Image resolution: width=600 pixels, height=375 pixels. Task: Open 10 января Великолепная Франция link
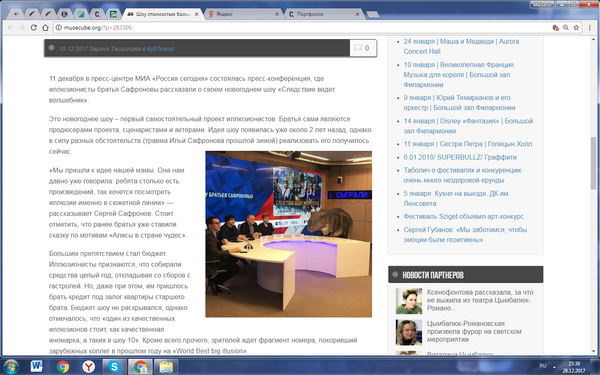tap(459, 75)
